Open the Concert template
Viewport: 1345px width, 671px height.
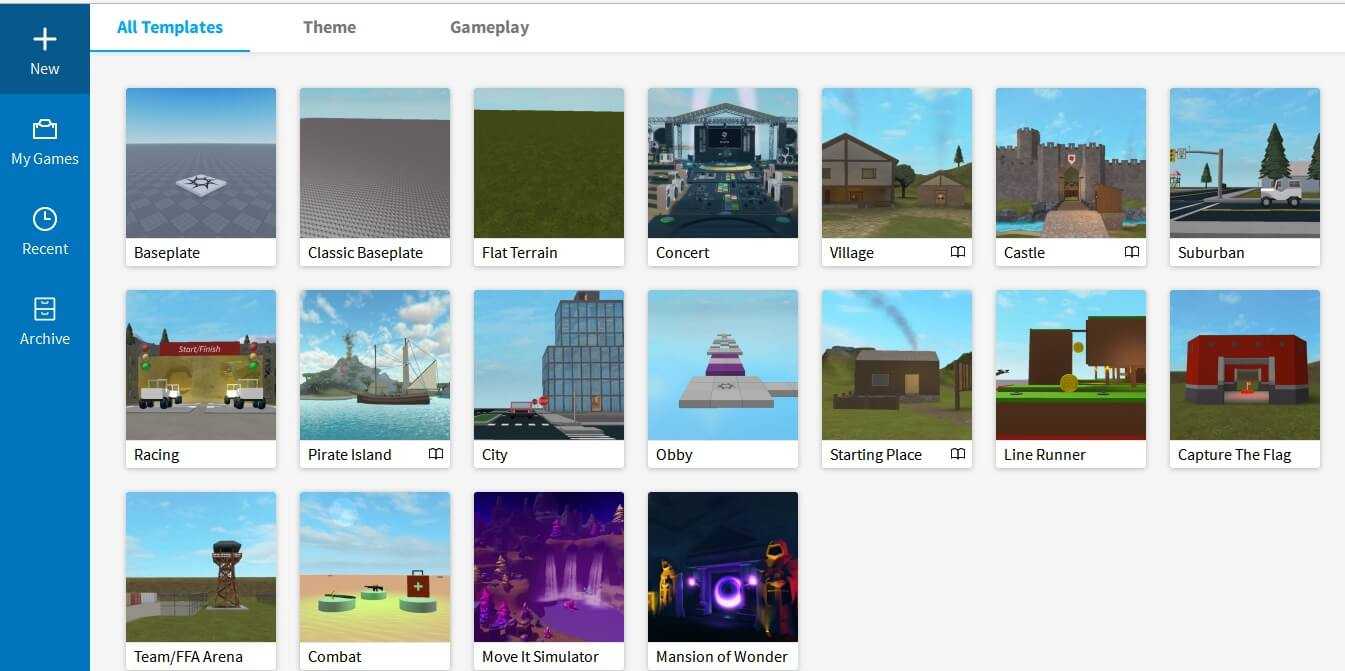coord(723,163)
